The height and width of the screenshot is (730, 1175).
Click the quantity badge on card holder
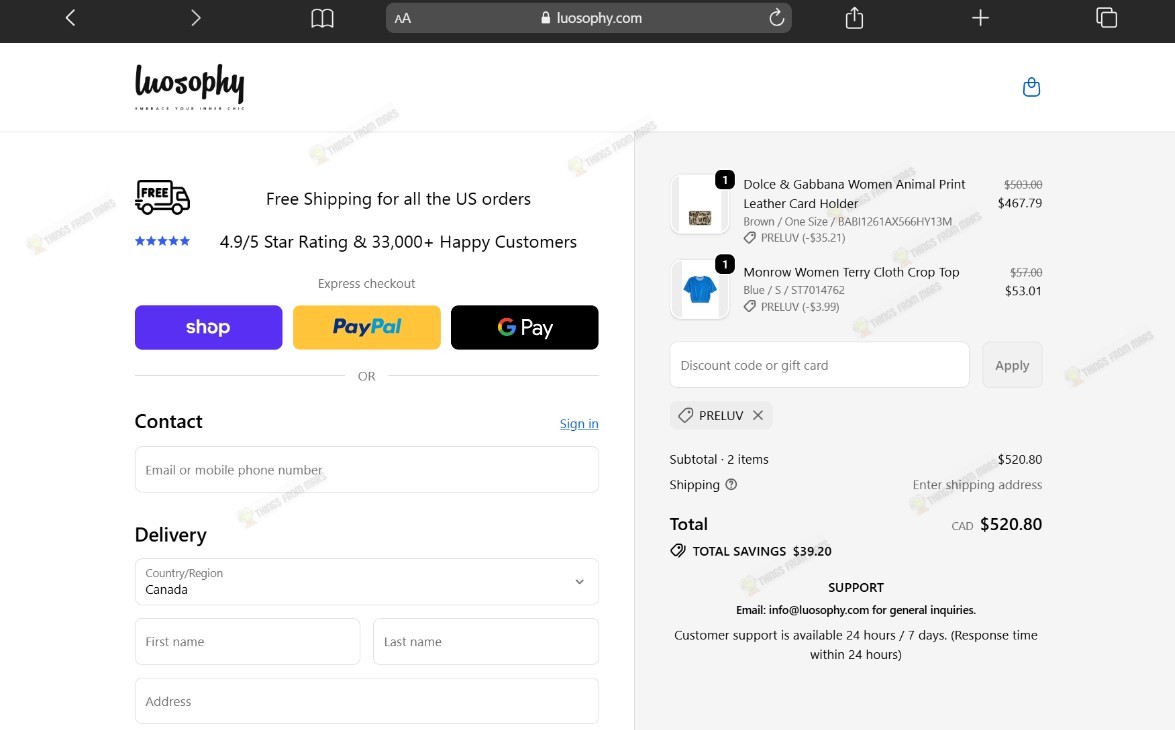pos(725,180)
